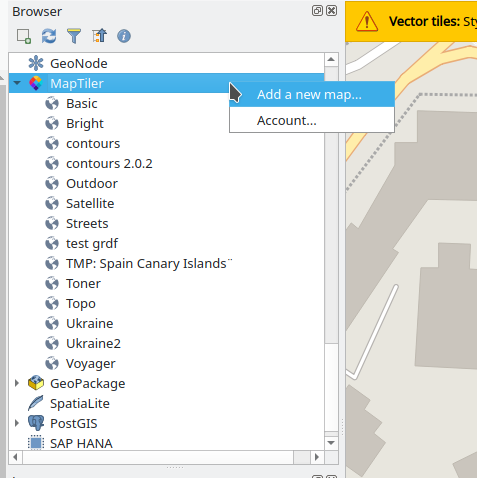Collapse the MapTiler tree node
This screenshot has width=477, height=478.
tap(17, 83)
